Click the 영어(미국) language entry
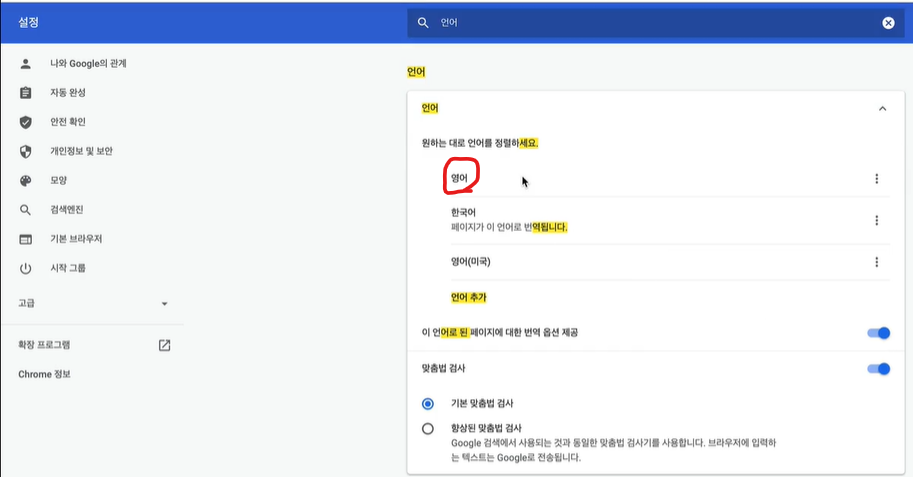913x477 pixels. pyautogui.click(x=470, y=262)
